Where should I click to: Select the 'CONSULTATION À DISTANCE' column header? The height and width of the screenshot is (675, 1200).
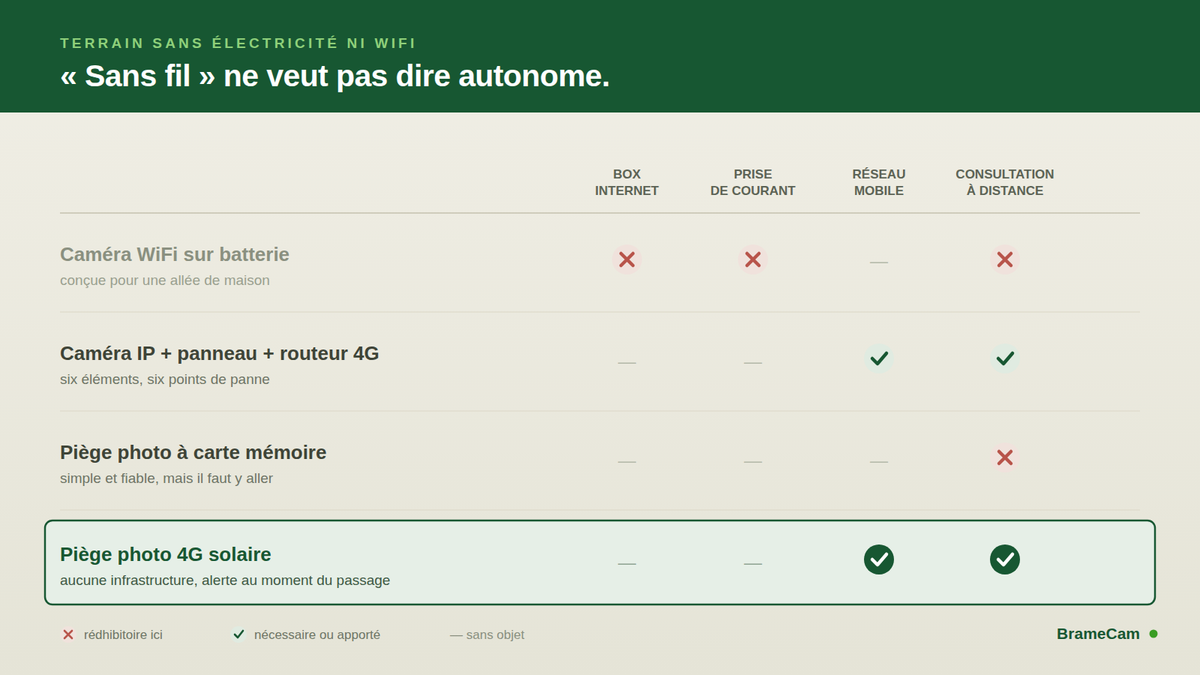point(1005,182)
